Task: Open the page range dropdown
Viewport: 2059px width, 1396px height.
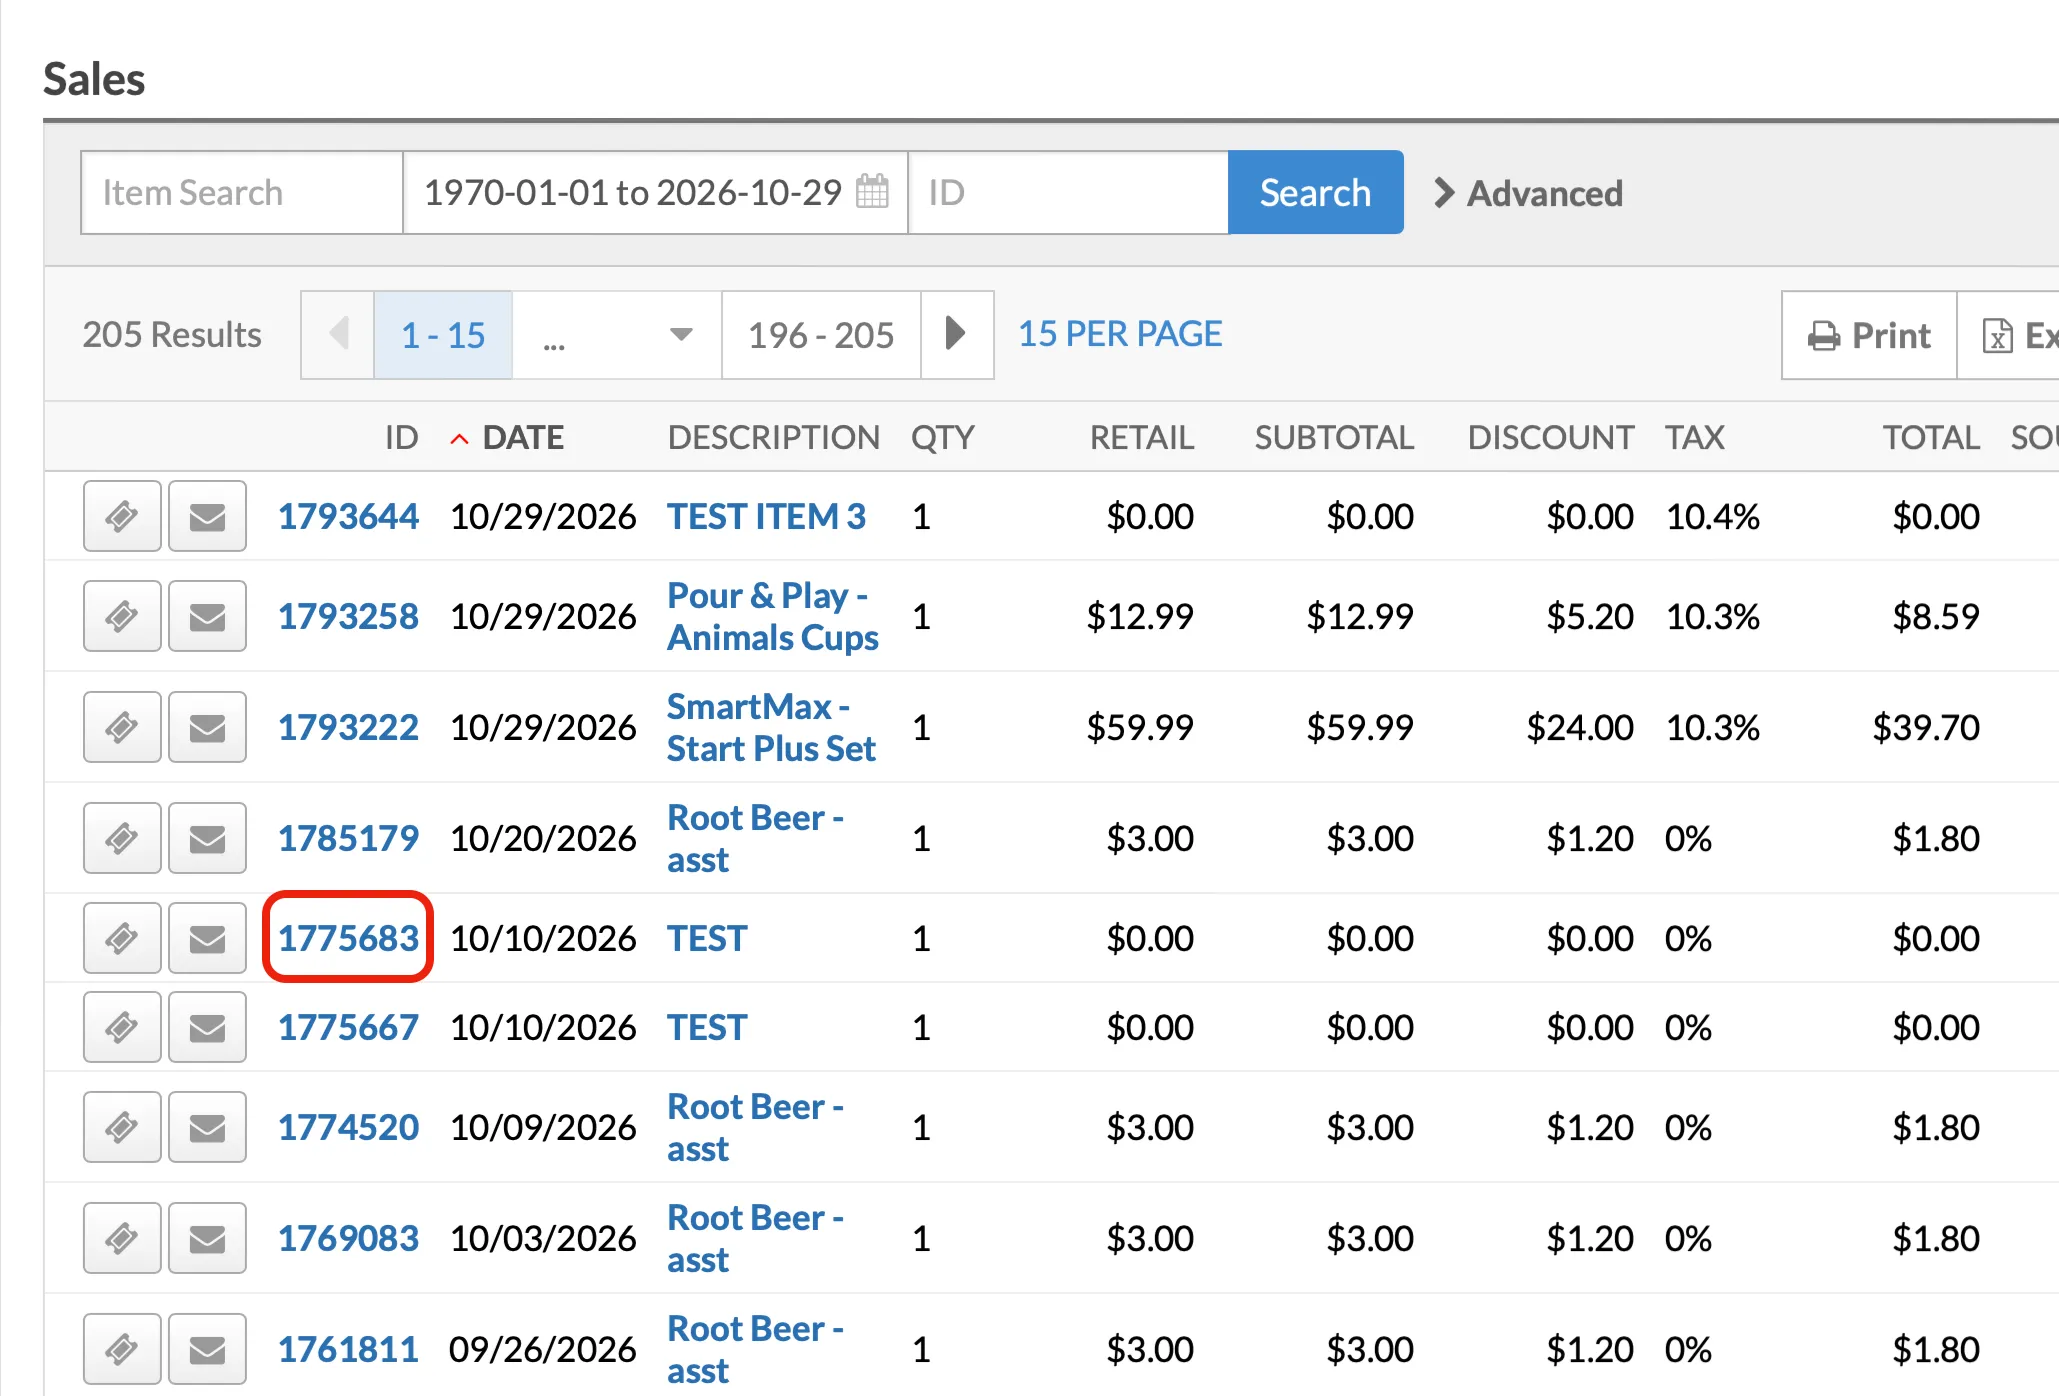Action: (617, 335)
